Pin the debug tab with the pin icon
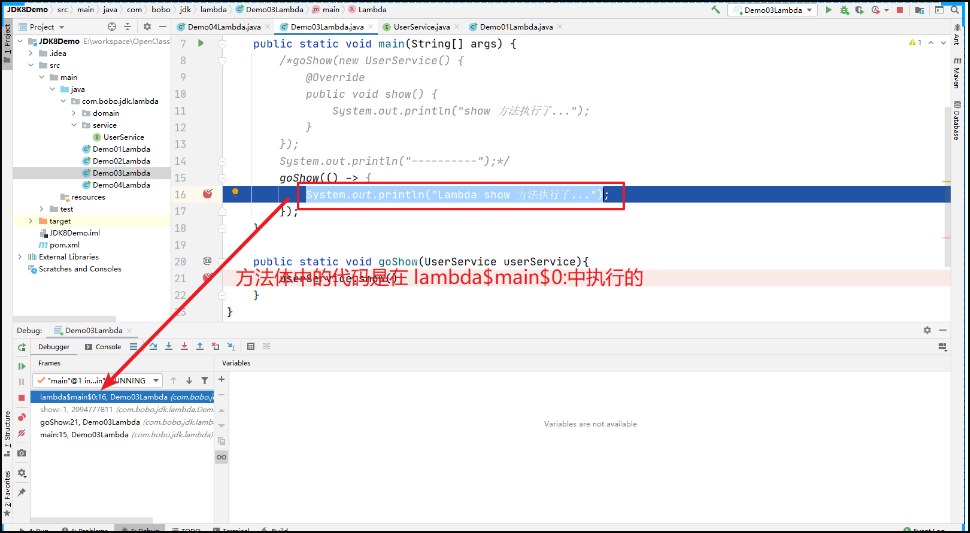 point(22,492)
